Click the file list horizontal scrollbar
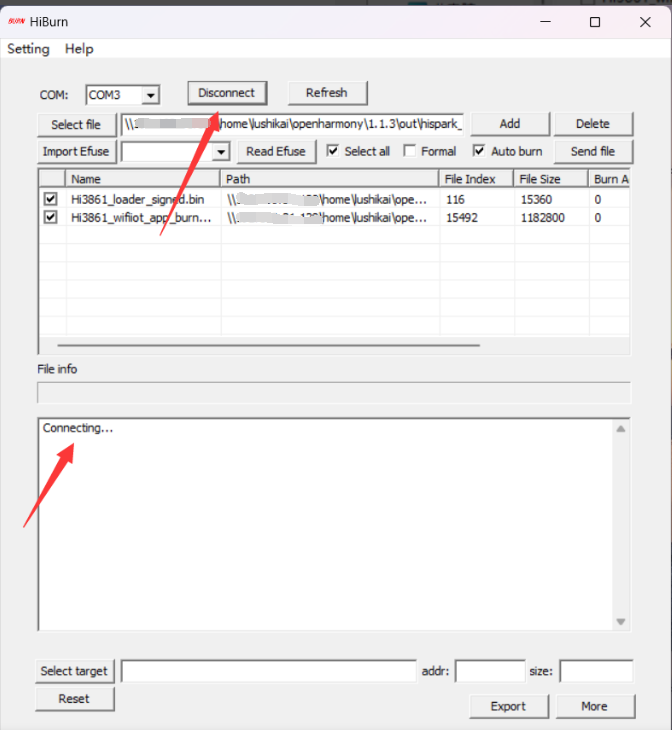The width and height of the screenshot is (672, 730). tap(269, 345)
